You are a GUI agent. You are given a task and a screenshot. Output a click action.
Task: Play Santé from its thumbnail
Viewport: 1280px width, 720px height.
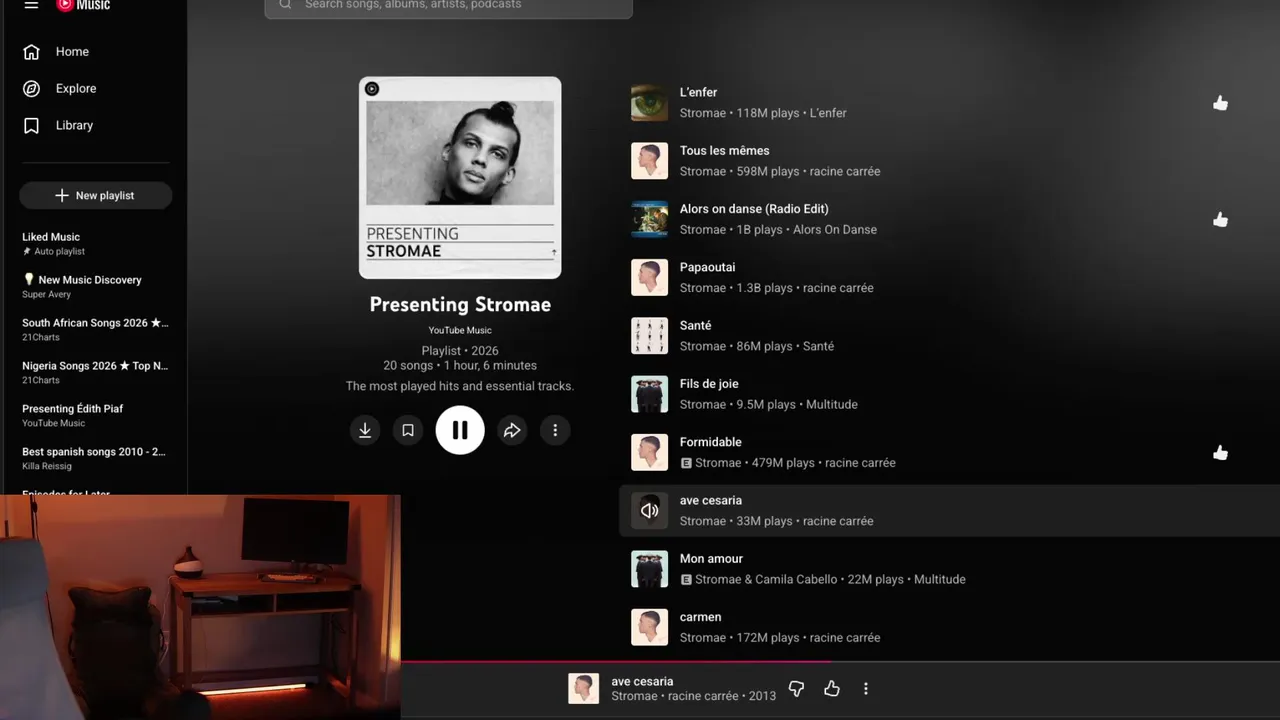pyautogui.click(x=649, y=336)
